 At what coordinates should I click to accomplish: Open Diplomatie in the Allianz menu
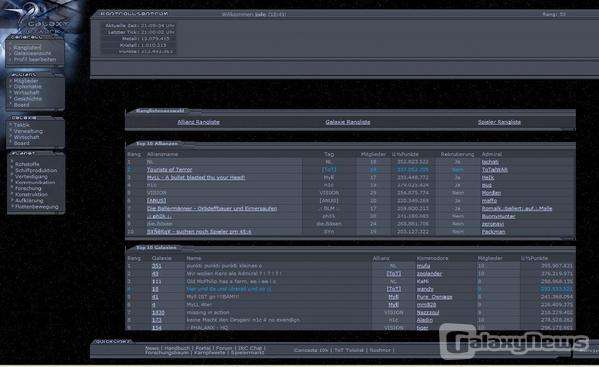tap(28, 87)
